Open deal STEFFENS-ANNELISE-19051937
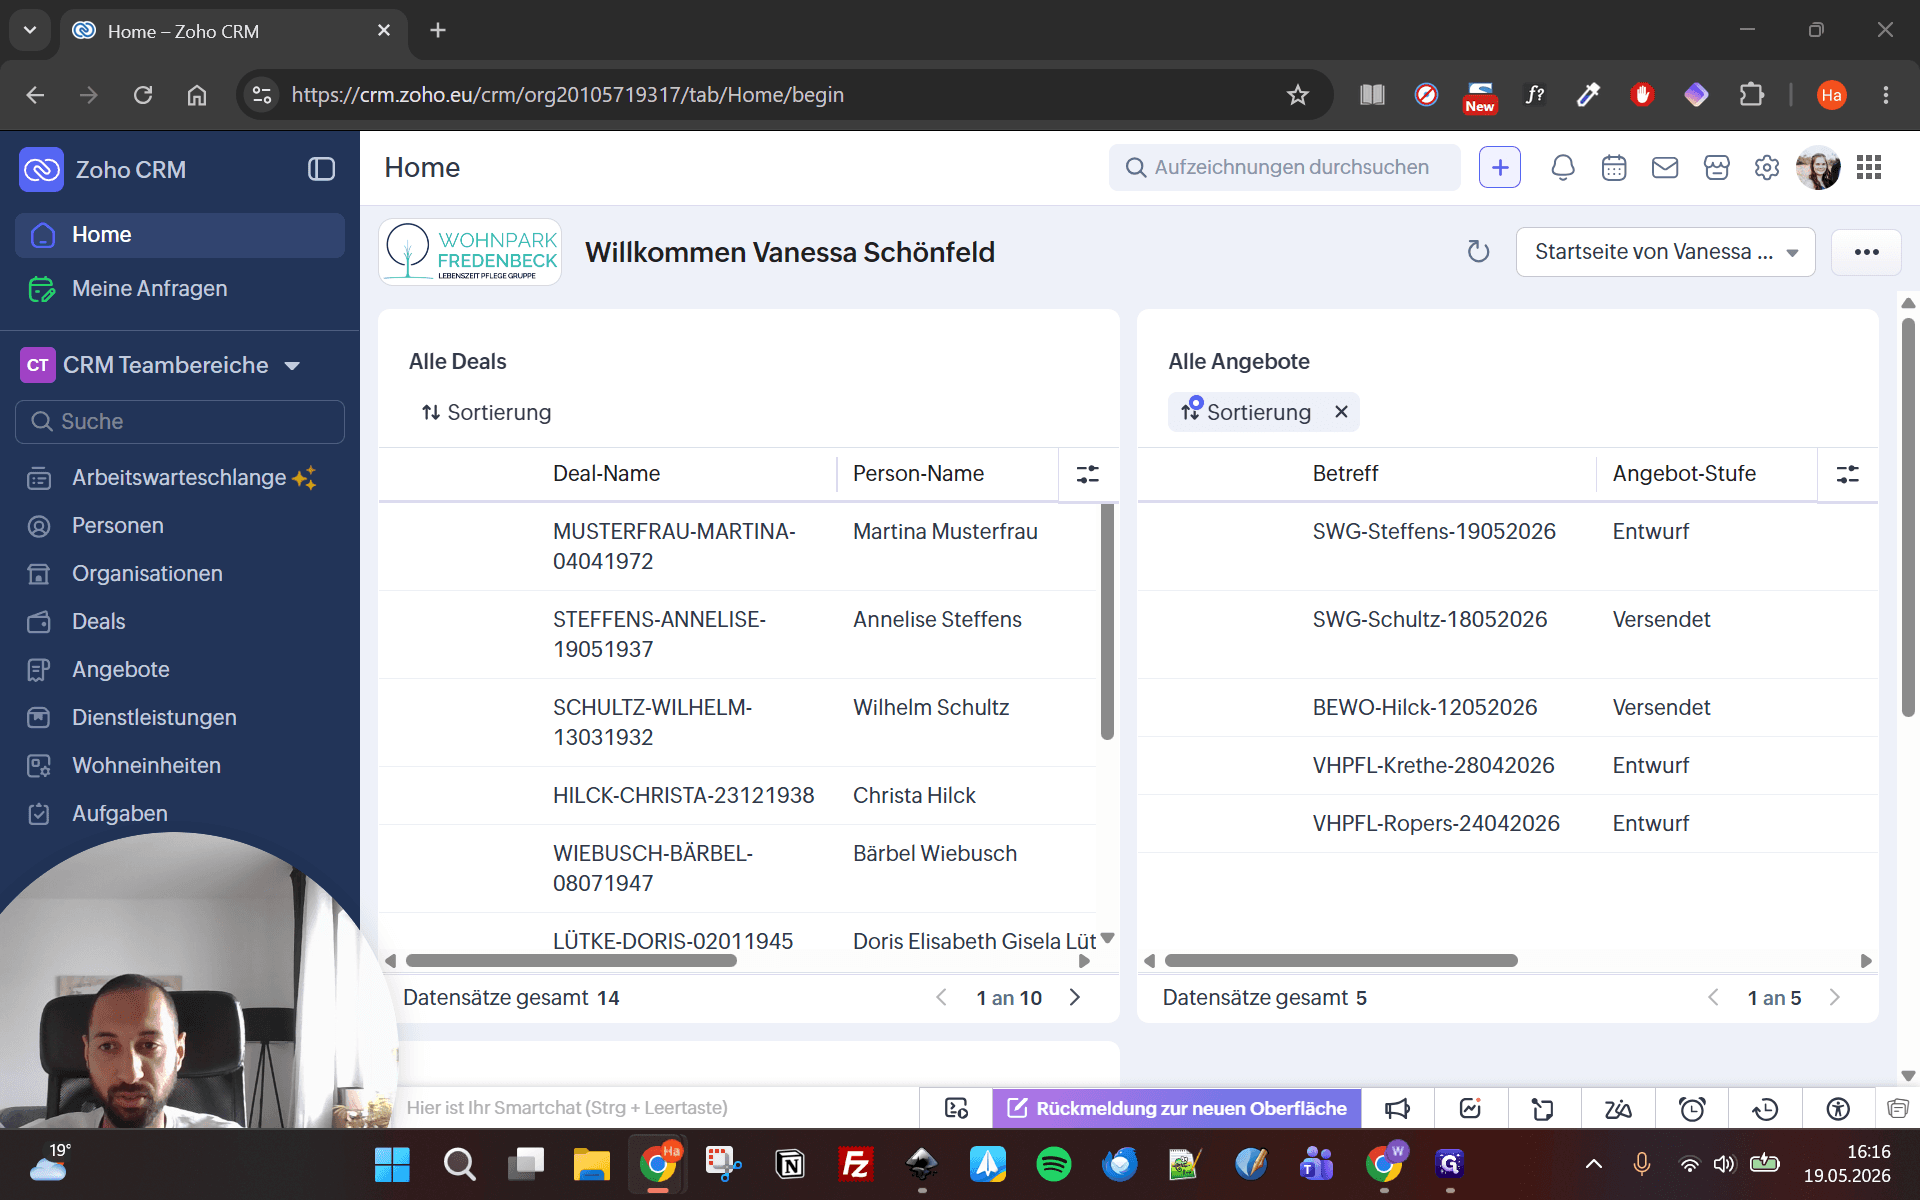Viewport: 1920px width, 1200px height. tap(660, 634)
